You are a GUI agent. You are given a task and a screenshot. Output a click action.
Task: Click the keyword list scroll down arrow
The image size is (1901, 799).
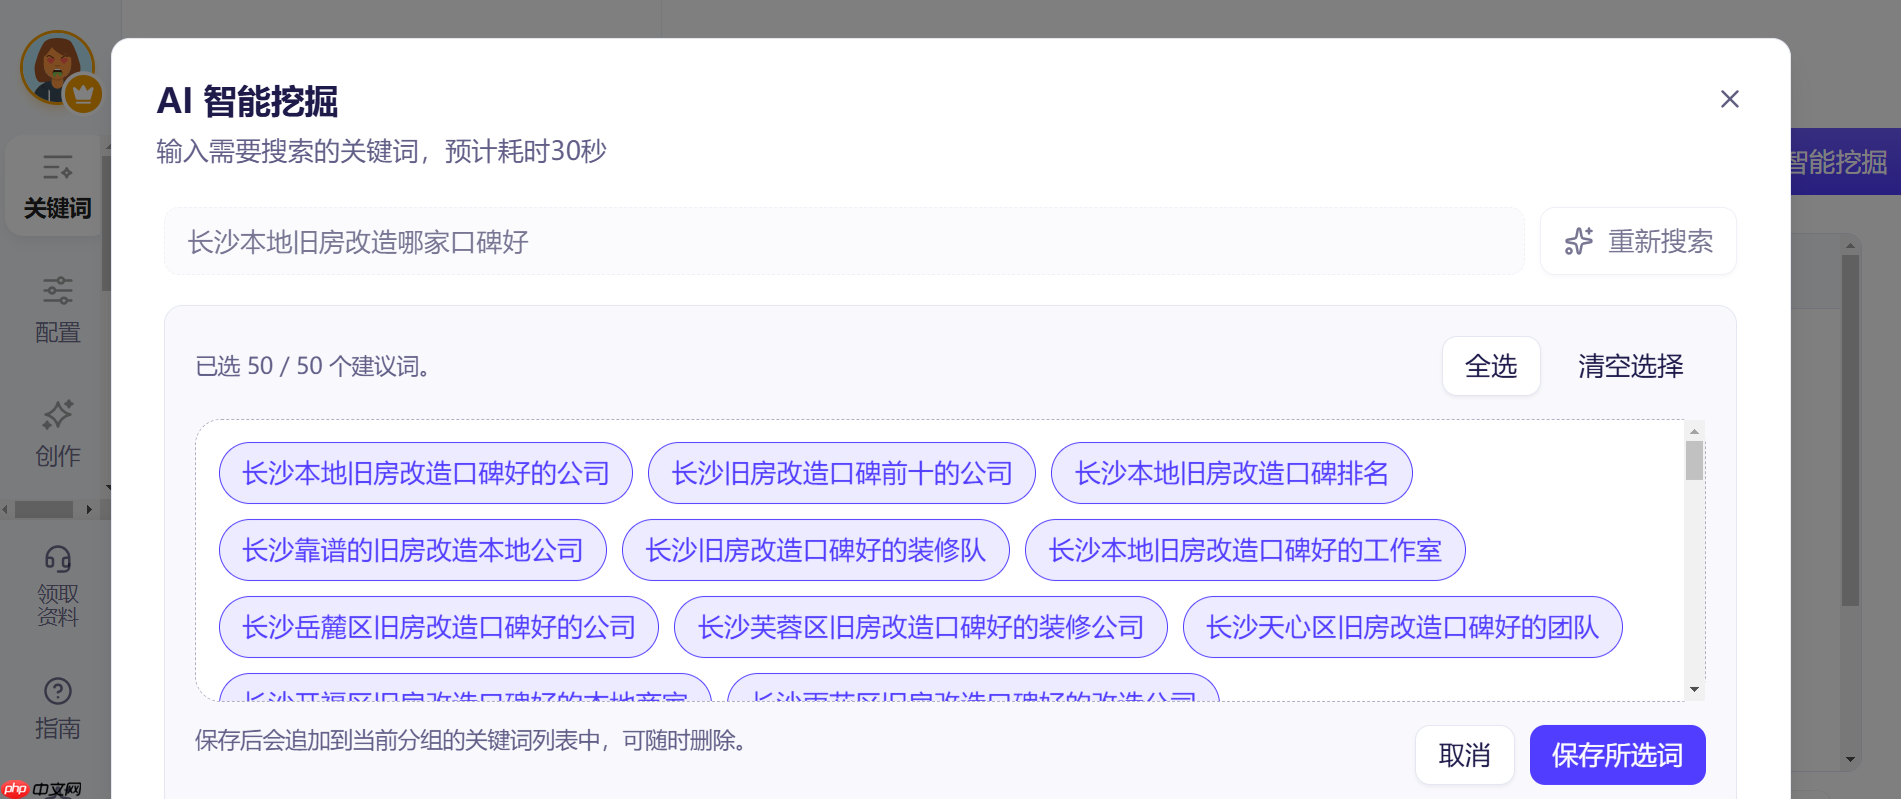(x=1694, y=689)
